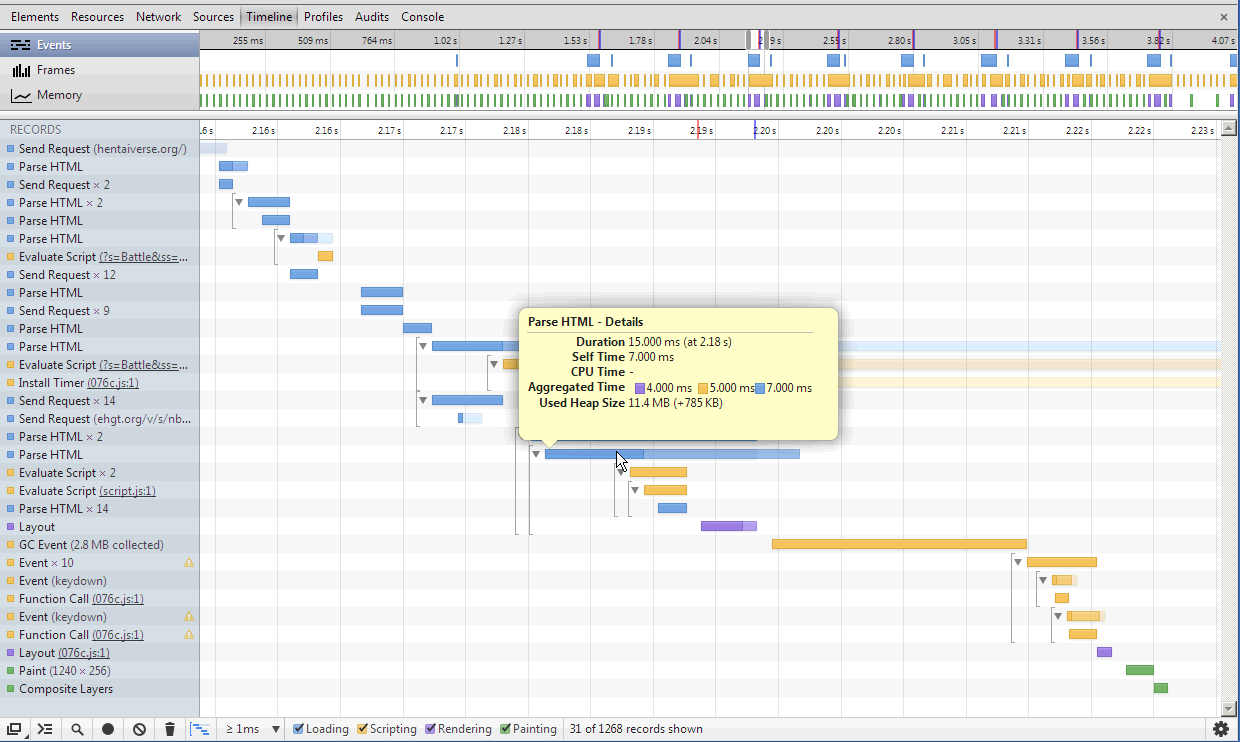Screen dimensions: 1240x742
Task: Select the Paint (1240 × 256) record
Action: 100,671
